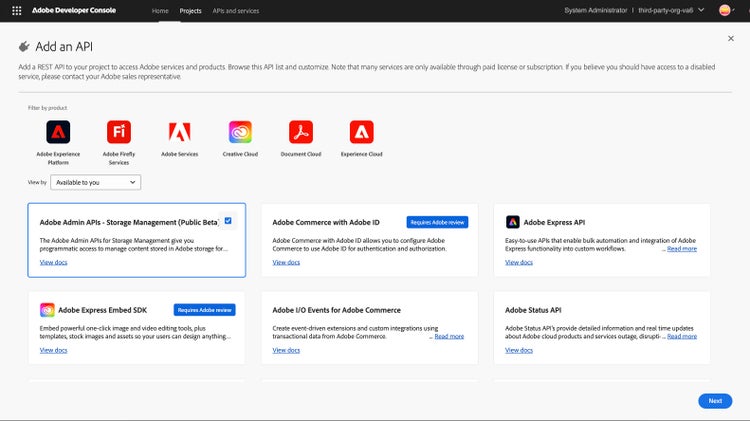Click Read more on Adobe Status API card
Viewport: 750px width, 421px height.
(682, 336)
